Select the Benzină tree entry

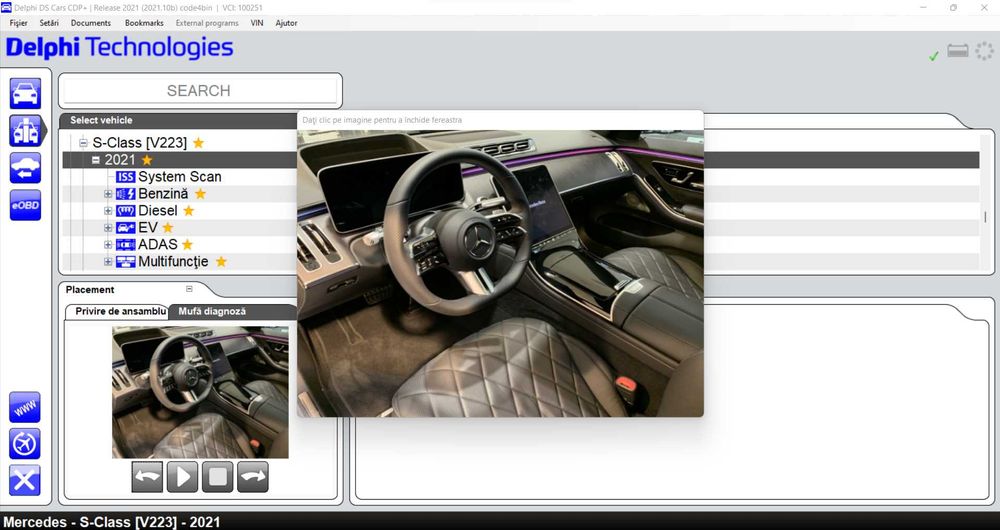(163, 194)
